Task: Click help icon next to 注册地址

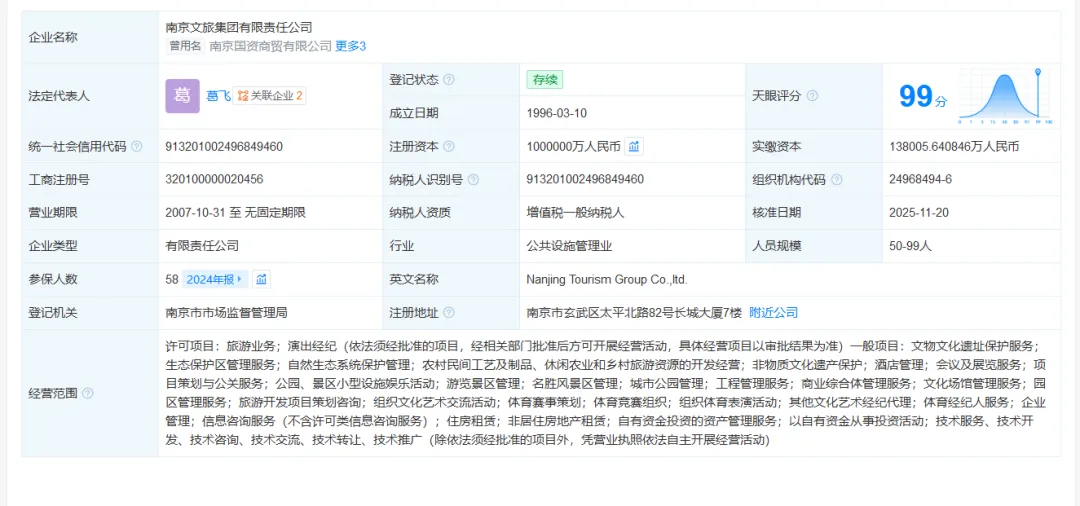Action: point(449,313)
